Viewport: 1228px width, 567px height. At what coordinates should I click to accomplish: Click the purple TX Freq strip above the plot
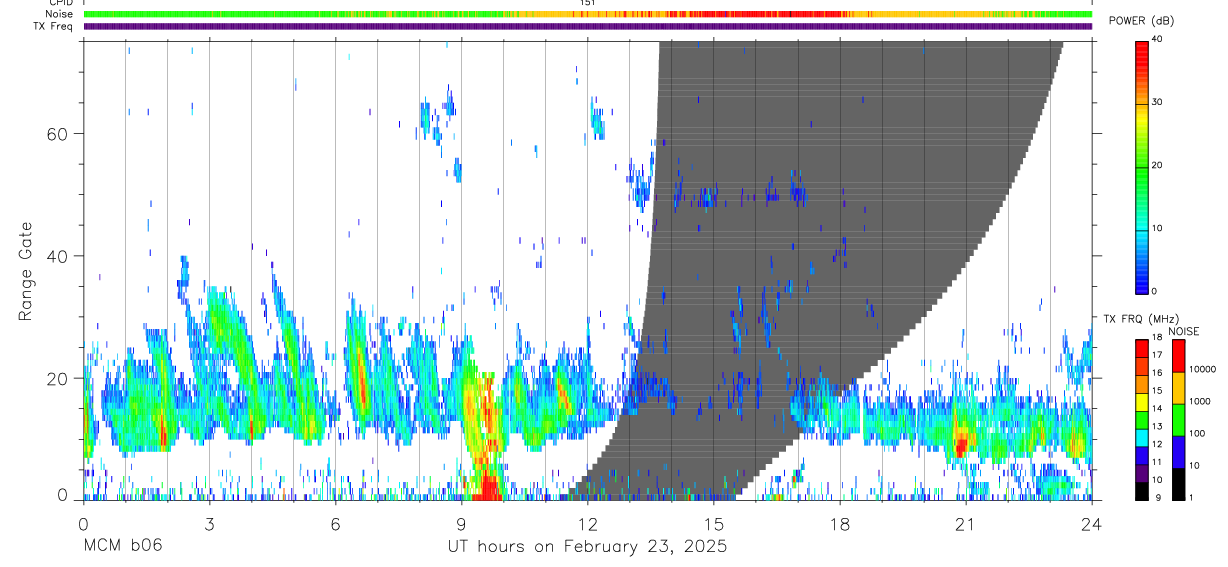click(x=588, y=26)
